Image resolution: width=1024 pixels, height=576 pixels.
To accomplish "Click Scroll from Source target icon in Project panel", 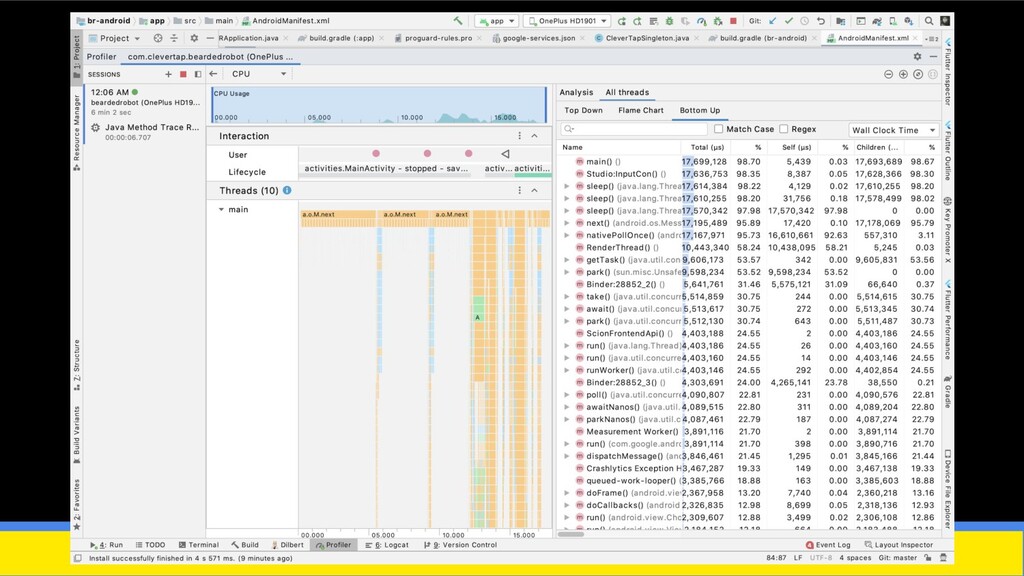I will tap(157, 39).
